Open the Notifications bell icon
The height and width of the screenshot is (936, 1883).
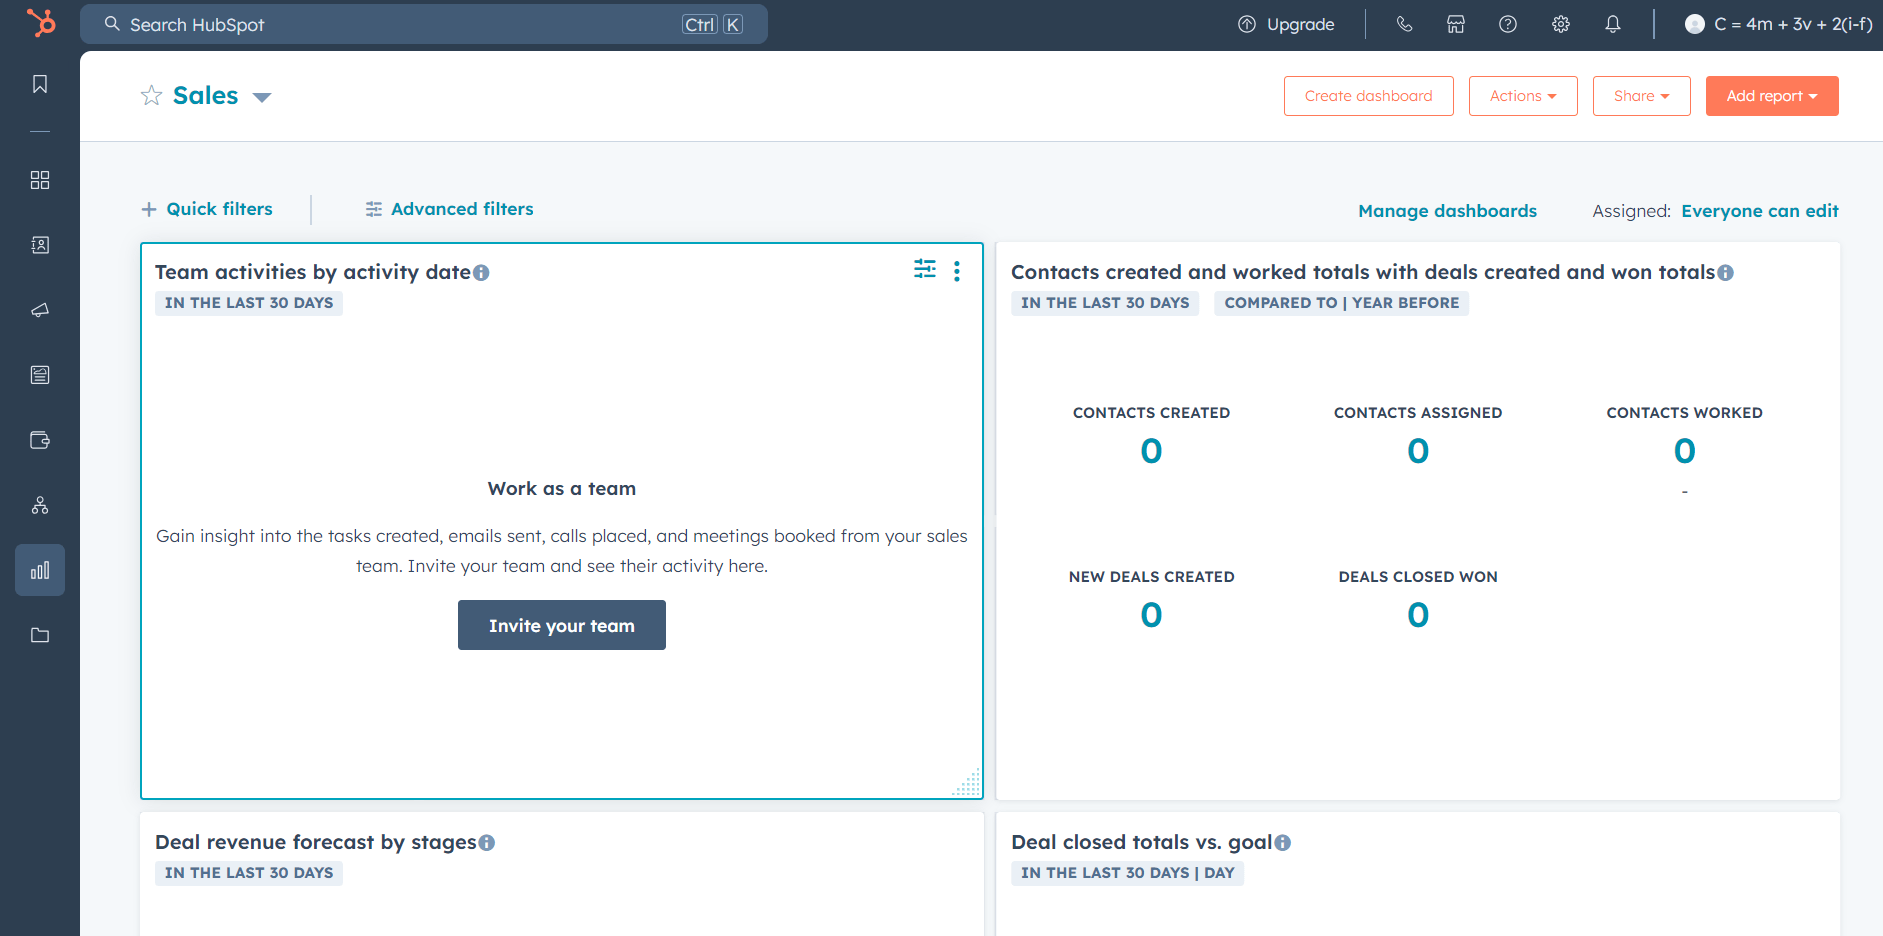pos(1613,24)
